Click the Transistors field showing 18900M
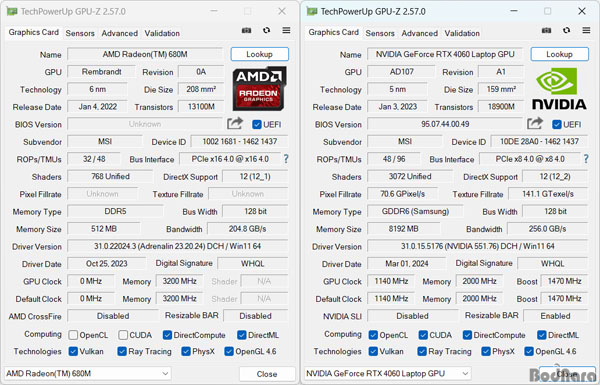600x385 pixels. [501, 106]
